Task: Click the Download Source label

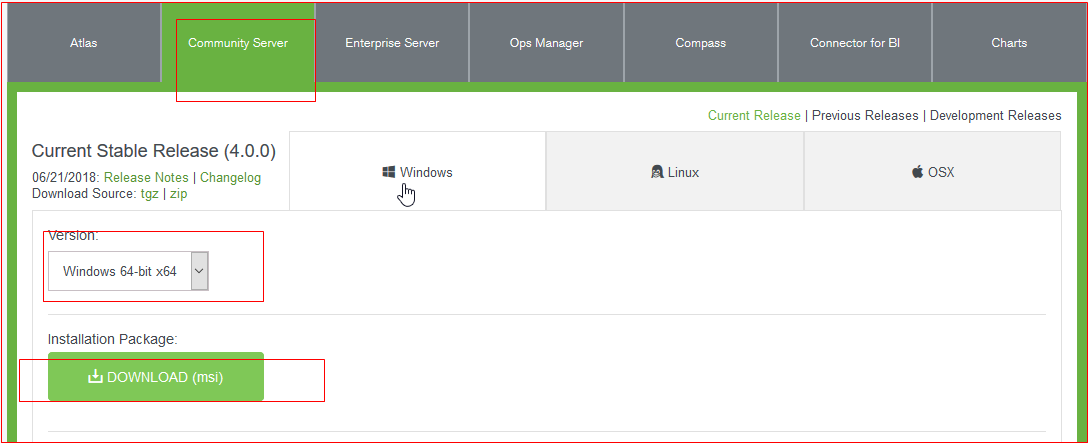Action: [83, 194]
